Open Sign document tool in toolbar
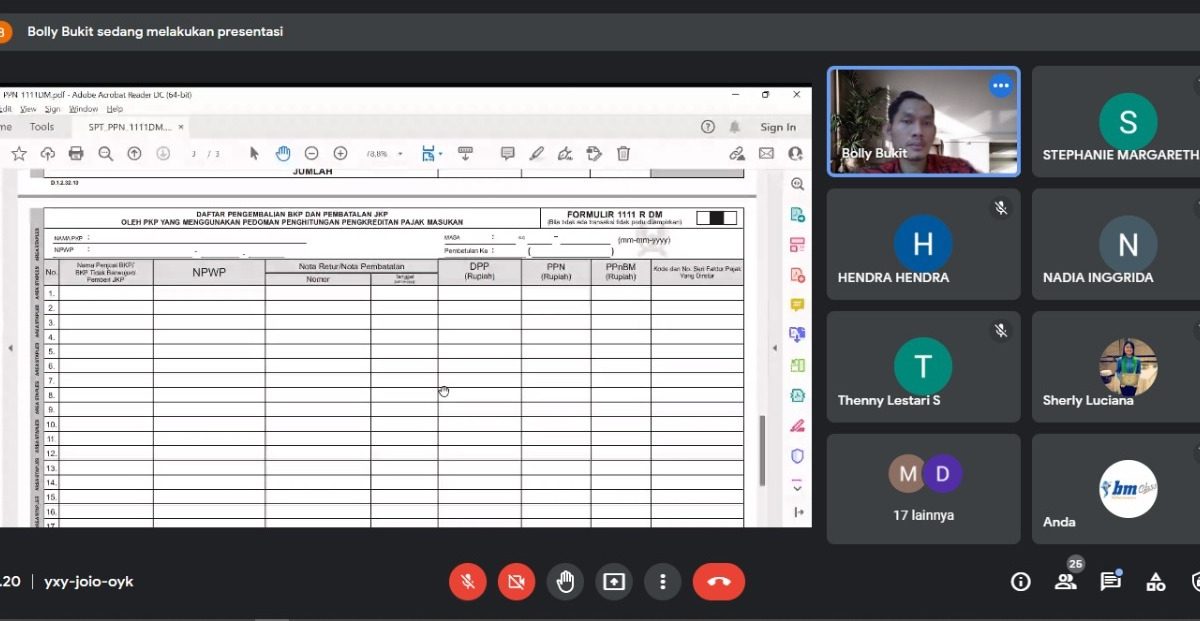 tap(565, 154)
